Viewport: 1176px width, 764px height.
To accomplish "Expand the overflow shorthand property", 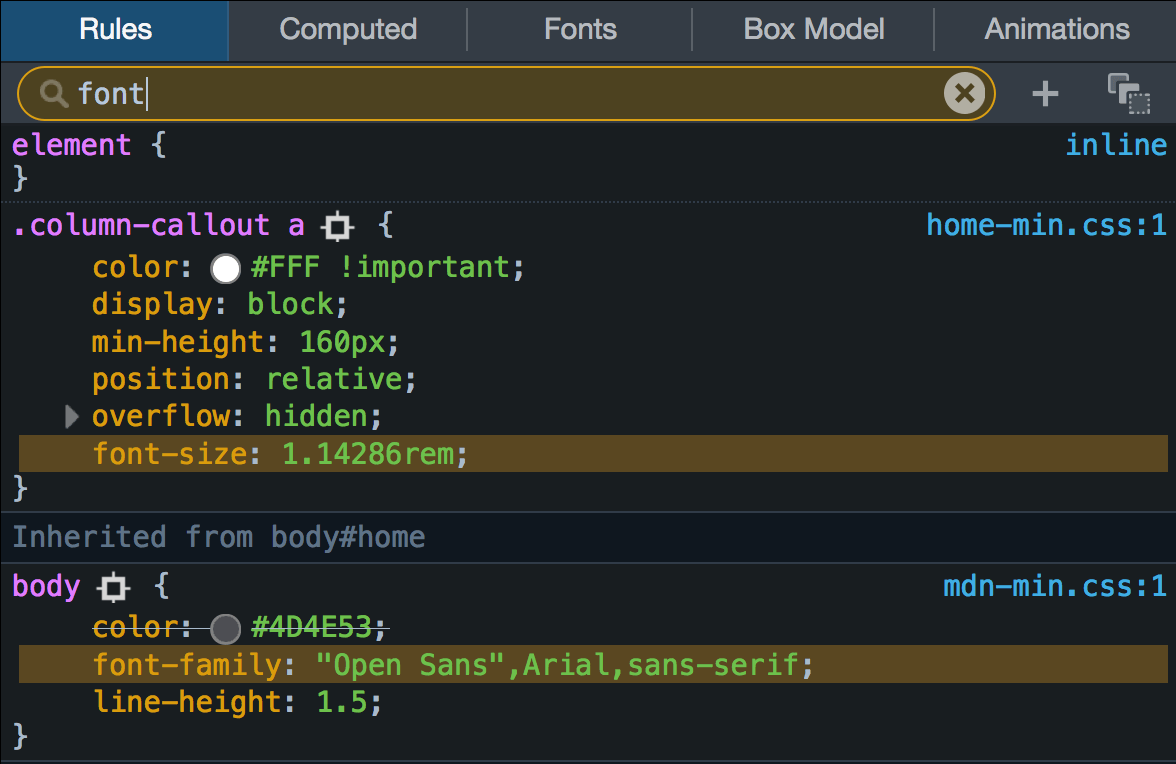I will [x=71, y=416].
